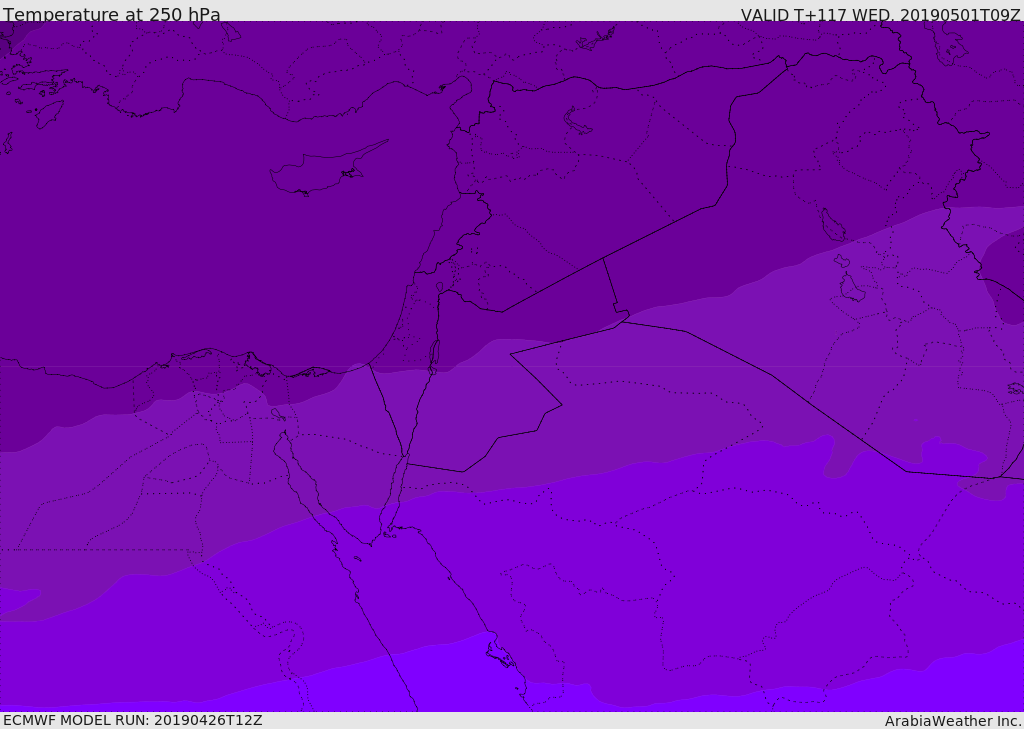Click the 'Temperature at 250 hPa' title text

112,14
